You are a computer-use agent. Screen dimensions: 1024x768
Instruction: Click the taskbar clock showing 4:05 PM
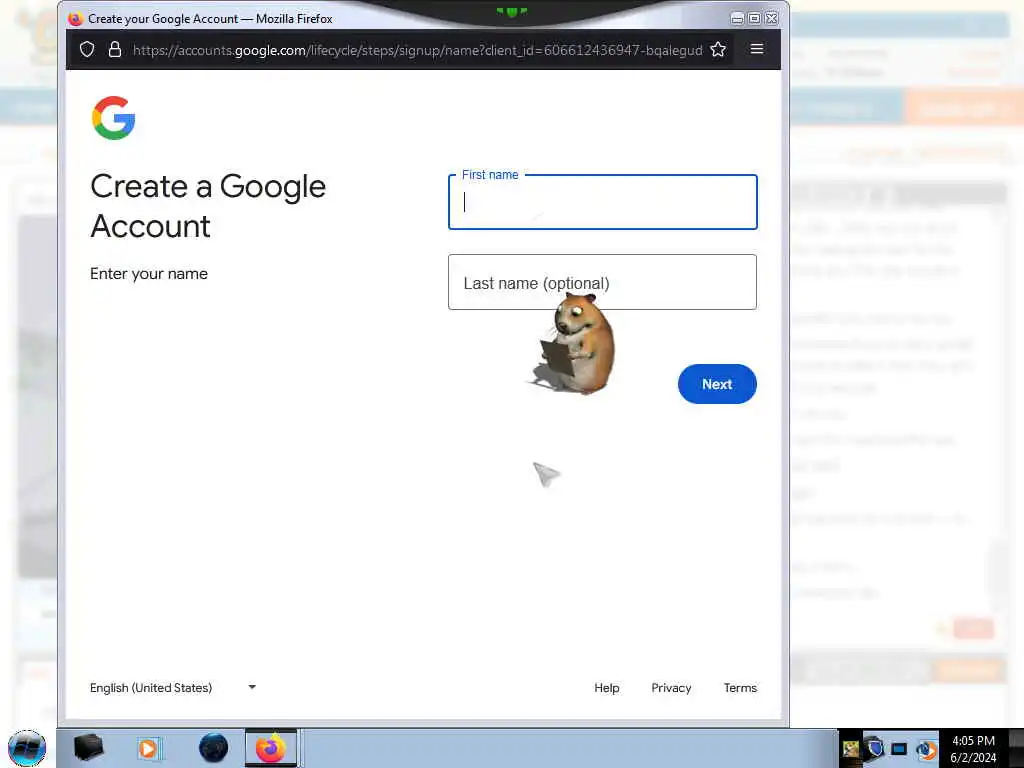(973, 749)
